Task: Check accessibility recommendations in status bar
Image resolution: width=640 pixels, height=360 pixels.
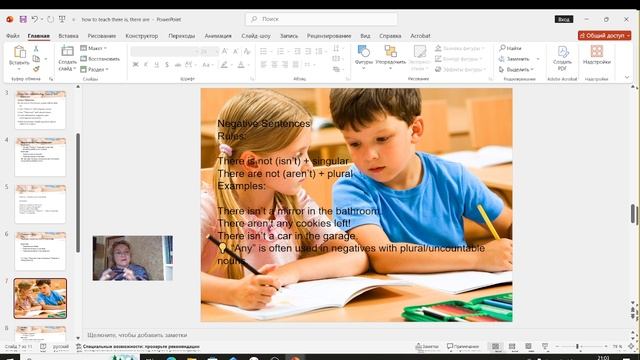Action: click(x=138, y=347)
